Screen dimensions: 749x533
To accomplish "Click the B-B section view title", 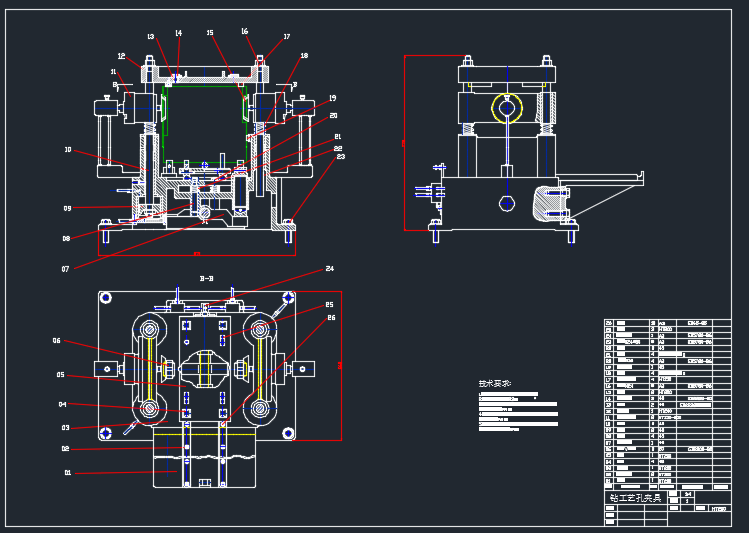I will tap(206, 279).
